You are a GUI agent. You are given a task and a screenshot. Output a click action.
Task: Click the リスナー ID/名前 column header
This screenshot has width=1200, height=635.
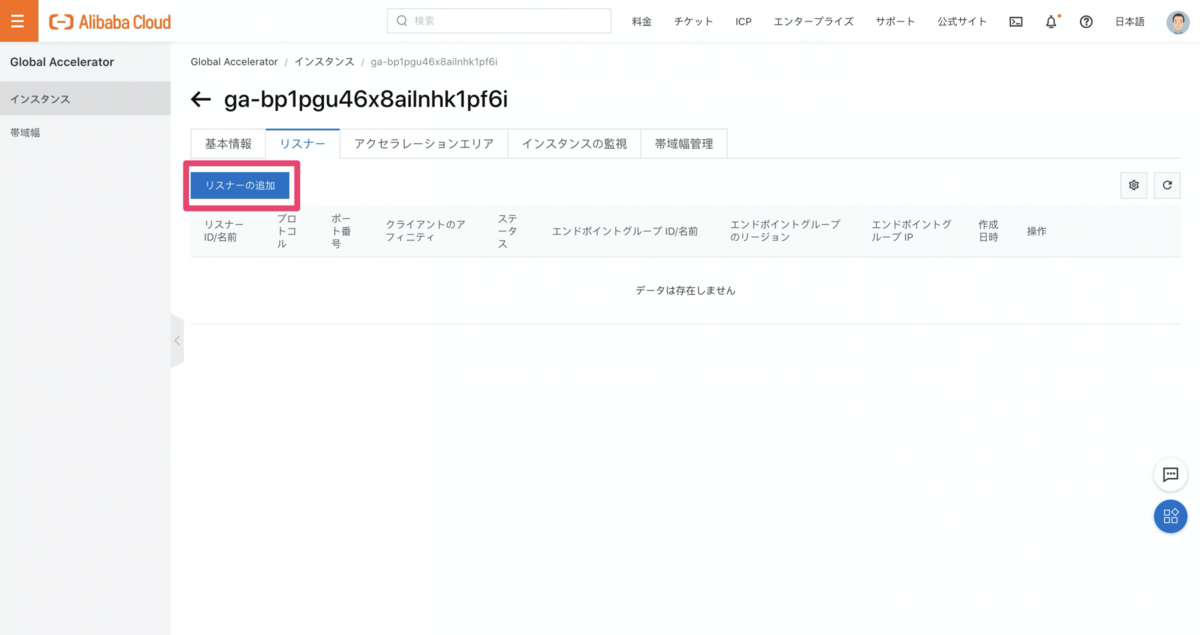click(224, 231)
